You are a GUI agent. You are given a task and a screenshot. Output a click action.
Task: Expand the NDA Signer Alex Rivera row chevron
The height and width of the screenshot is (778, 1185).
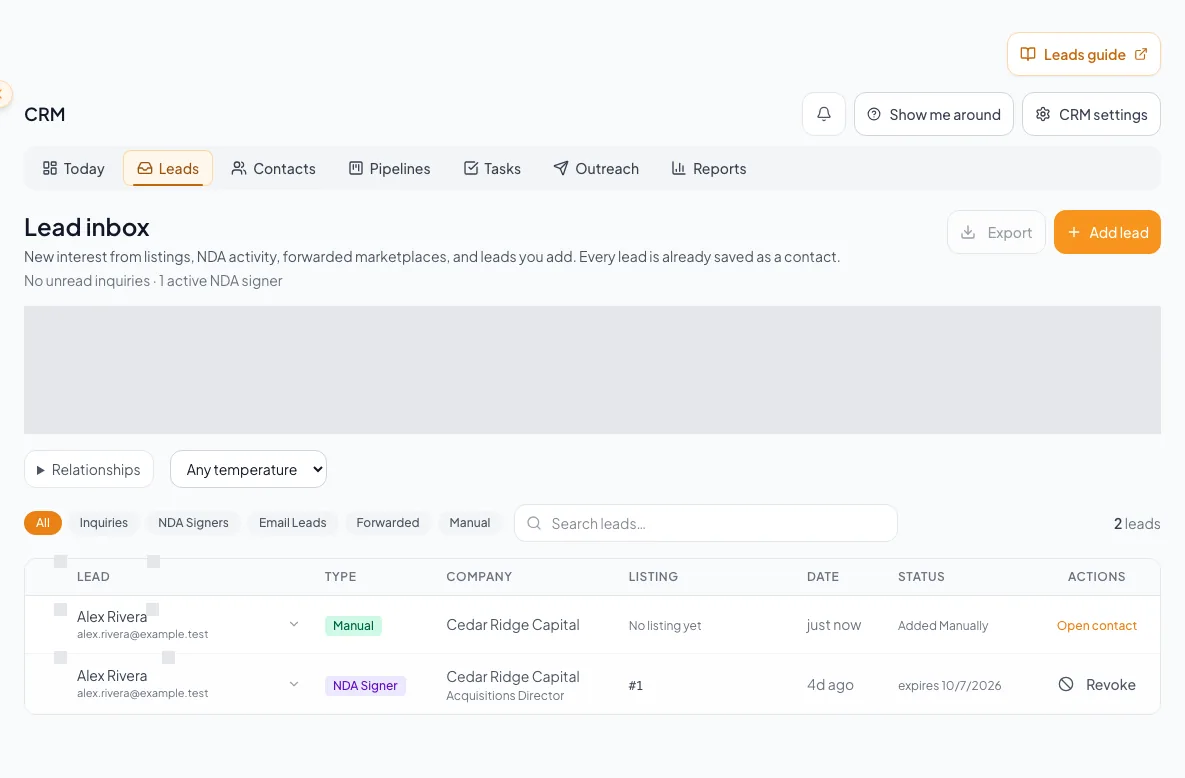pos(294,684)
